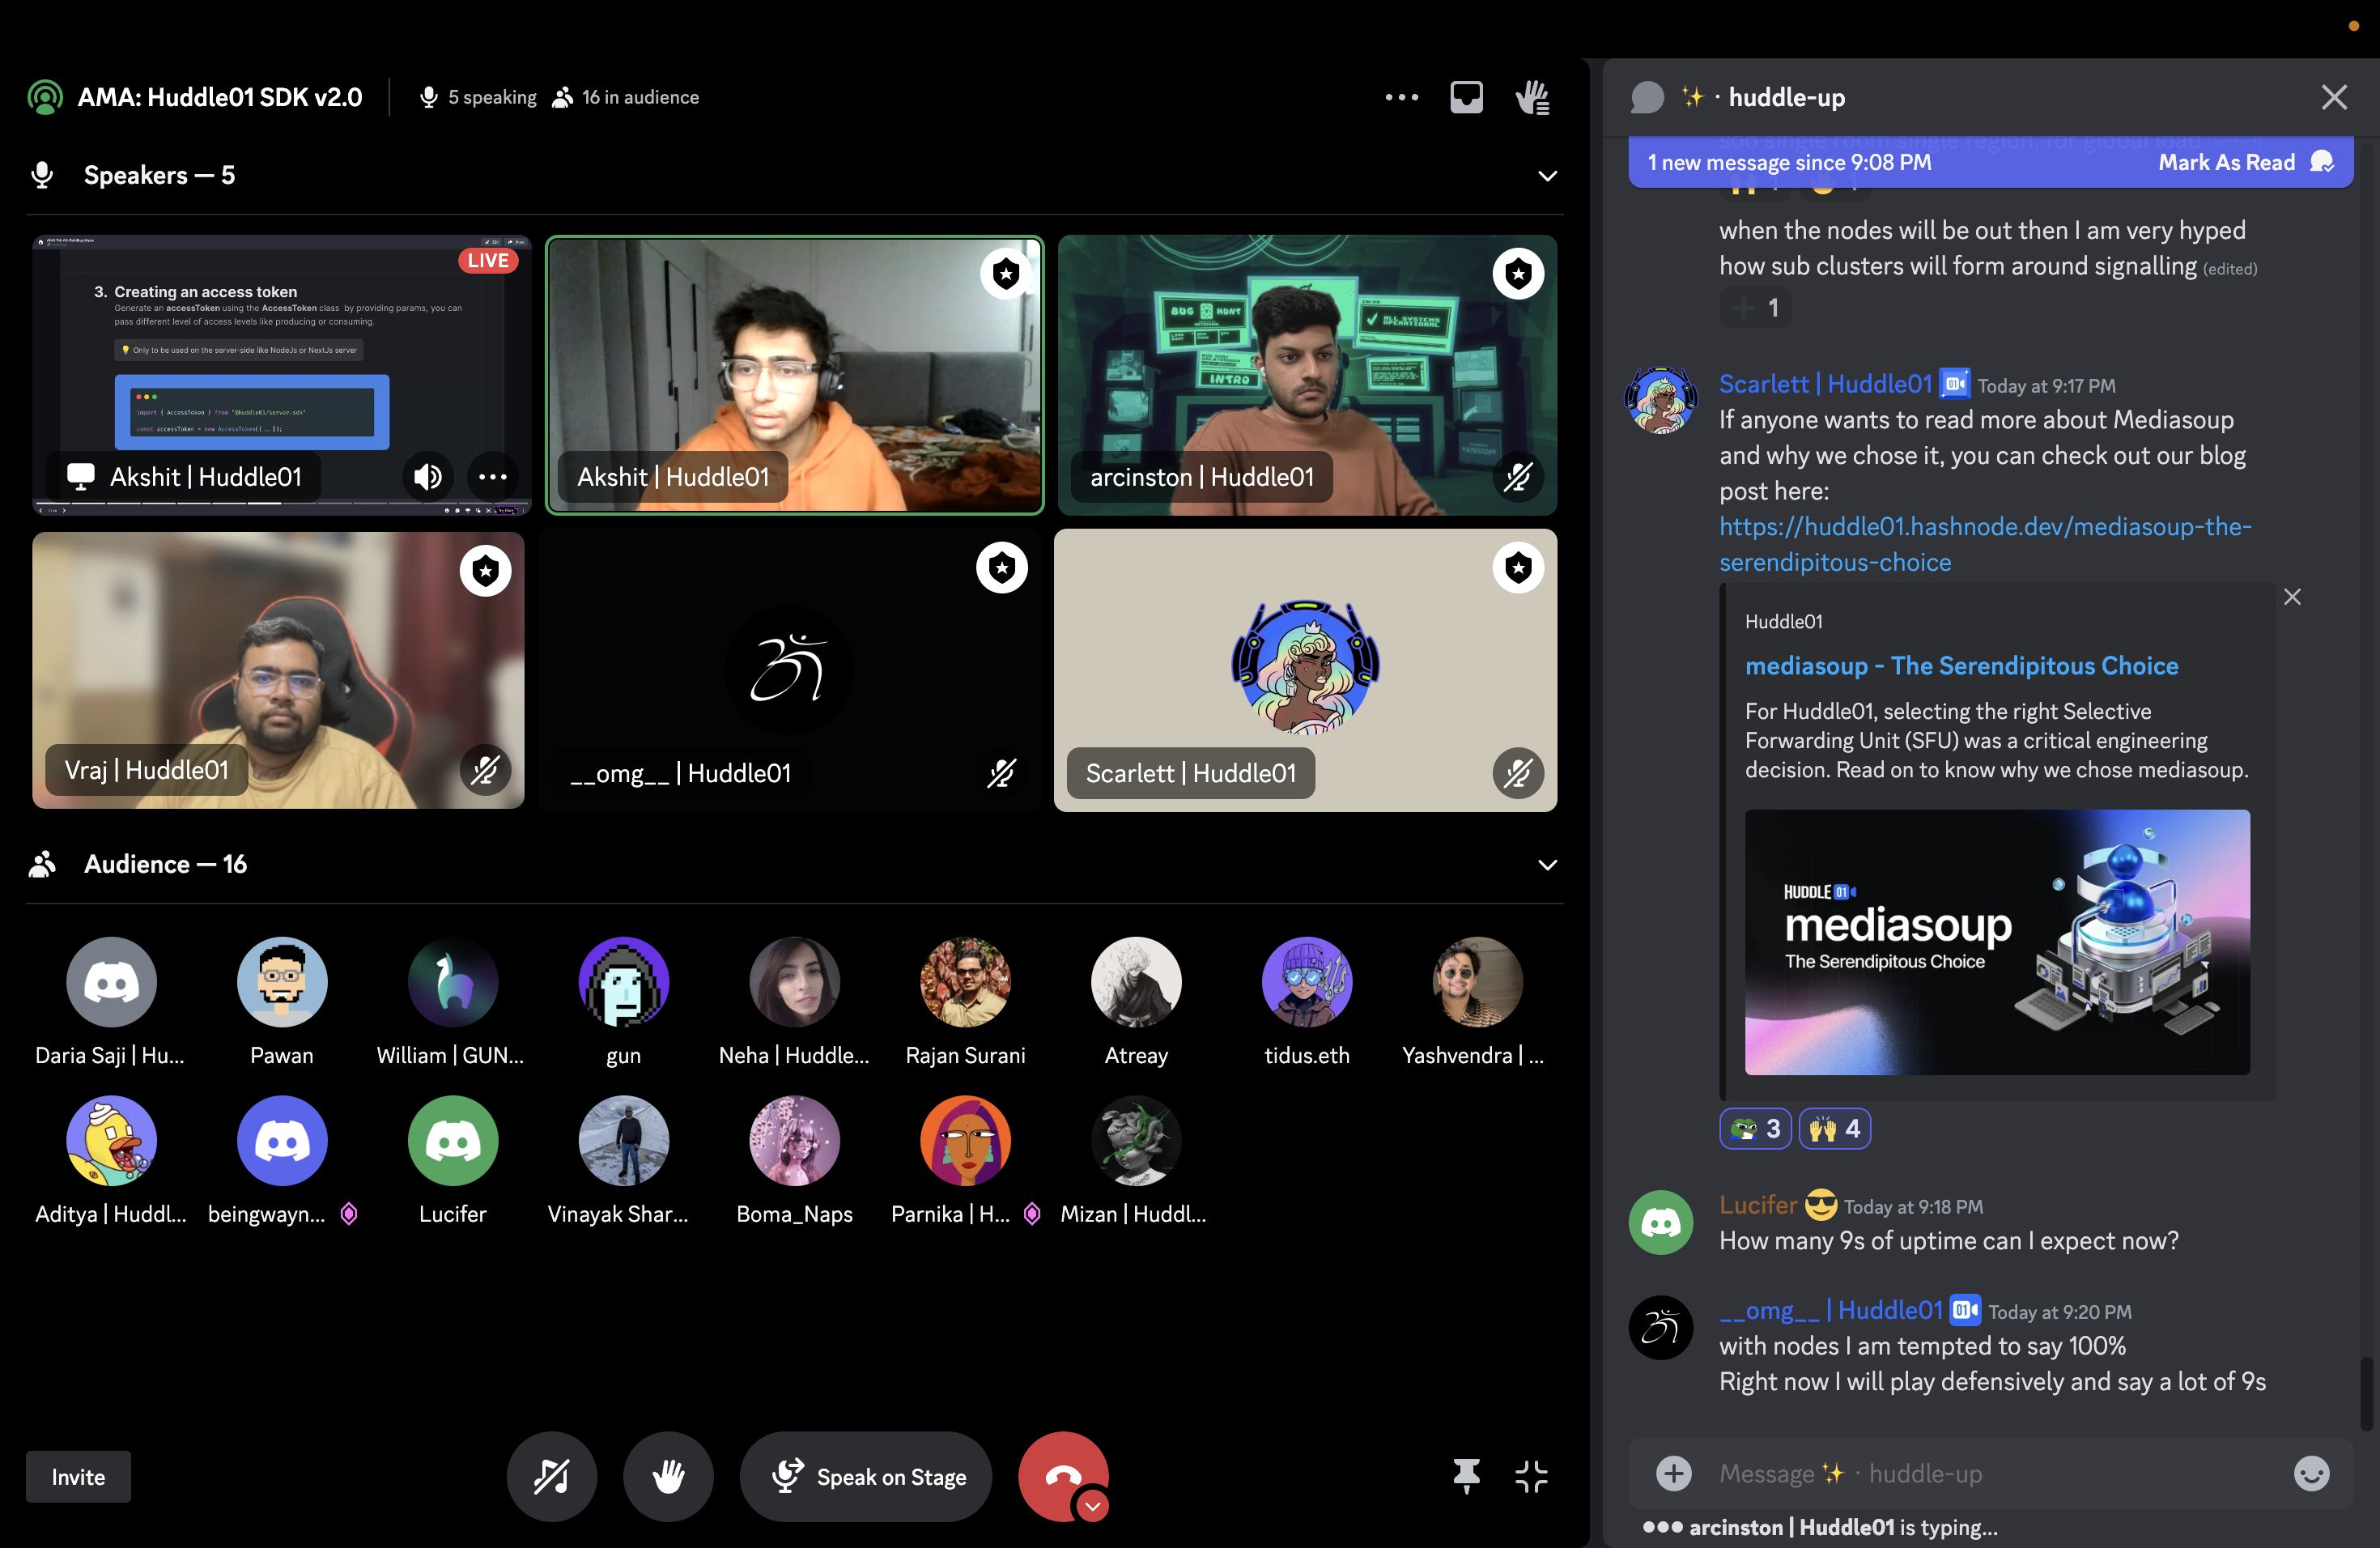
Task: Click Mark As Read in new message banner
Action: (x=2226, y=162)
